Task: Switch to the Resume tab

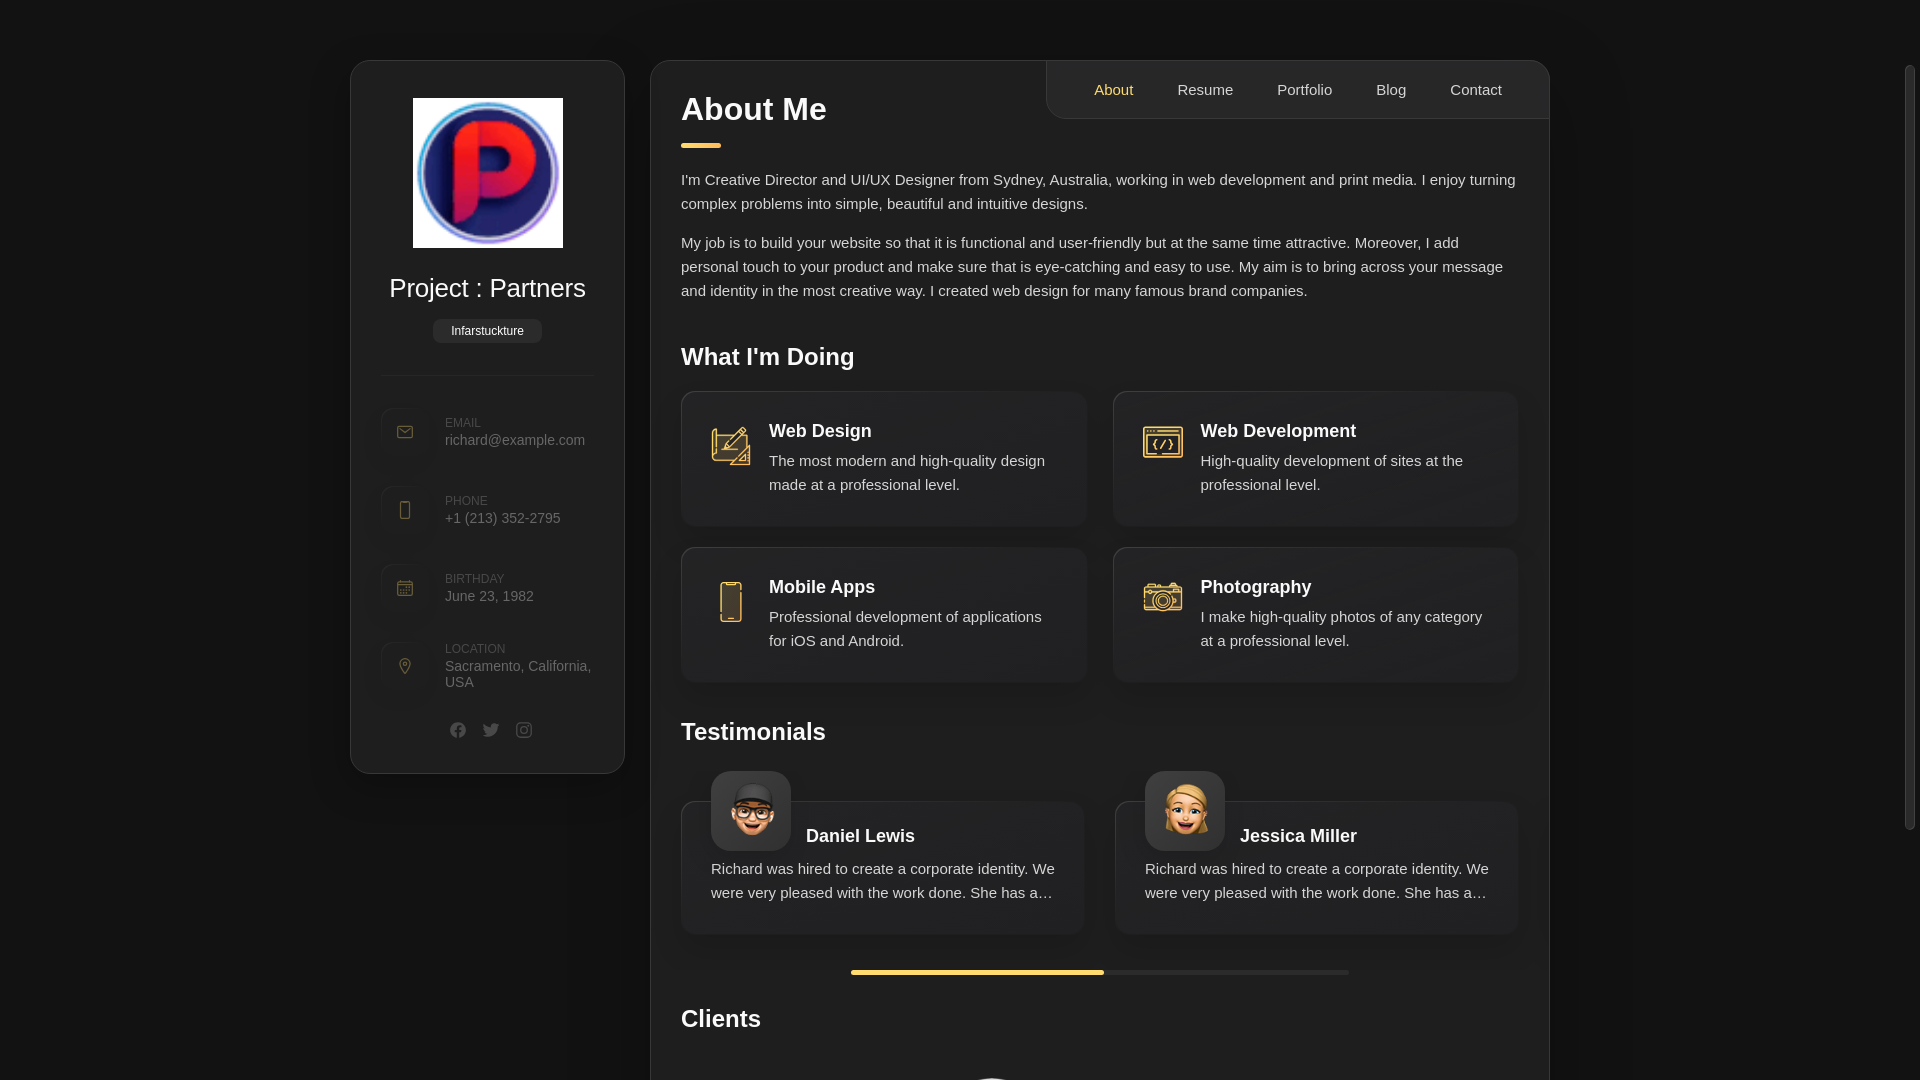Action: pos(1205,90)
